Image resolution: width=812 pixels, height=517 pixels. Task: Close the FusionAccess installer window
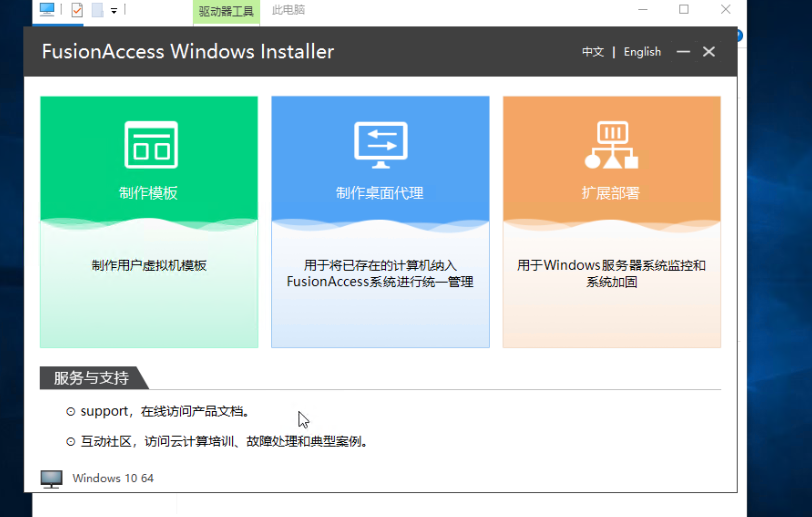point(709,51)
